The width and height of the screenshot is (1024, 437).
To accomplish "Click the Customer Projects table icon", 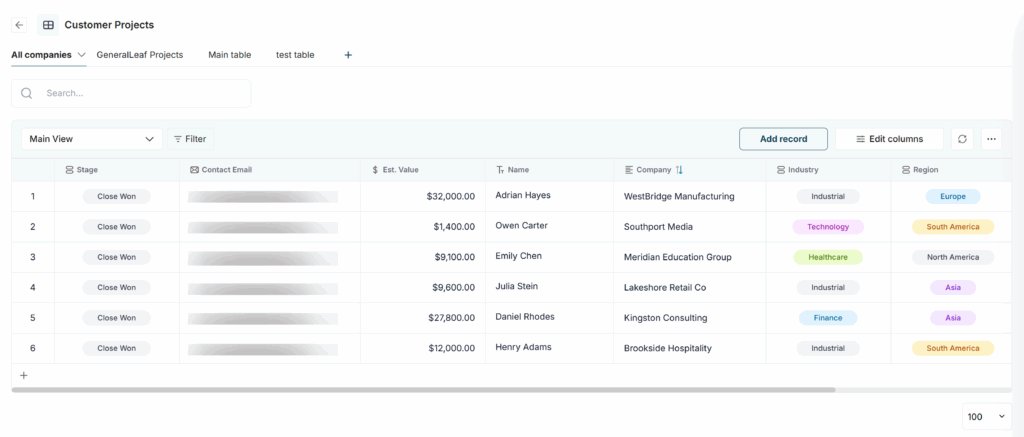I will coord(48,25).
